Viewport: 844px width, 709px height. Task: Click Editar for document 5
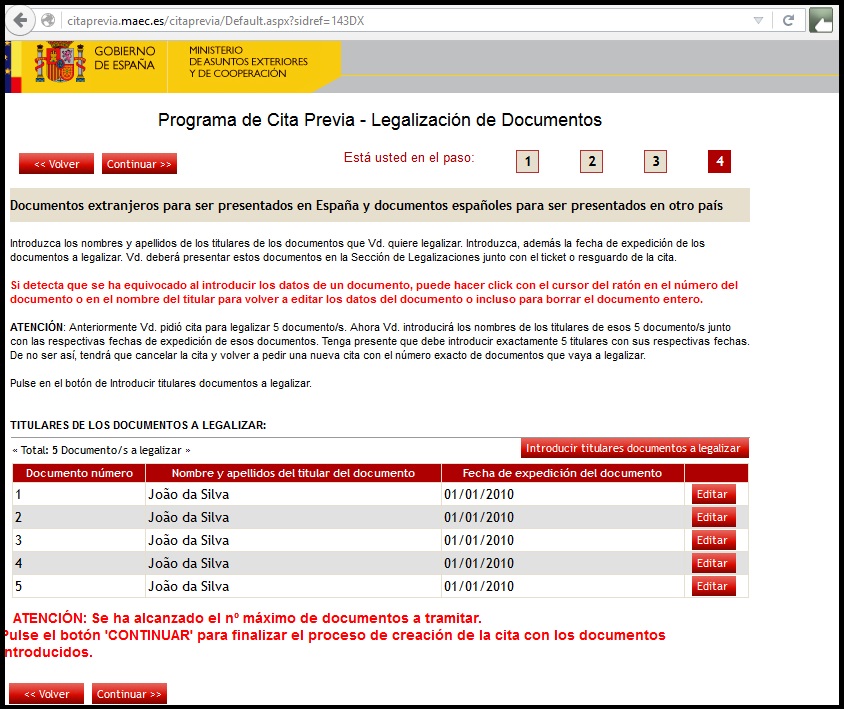(714, 587)
